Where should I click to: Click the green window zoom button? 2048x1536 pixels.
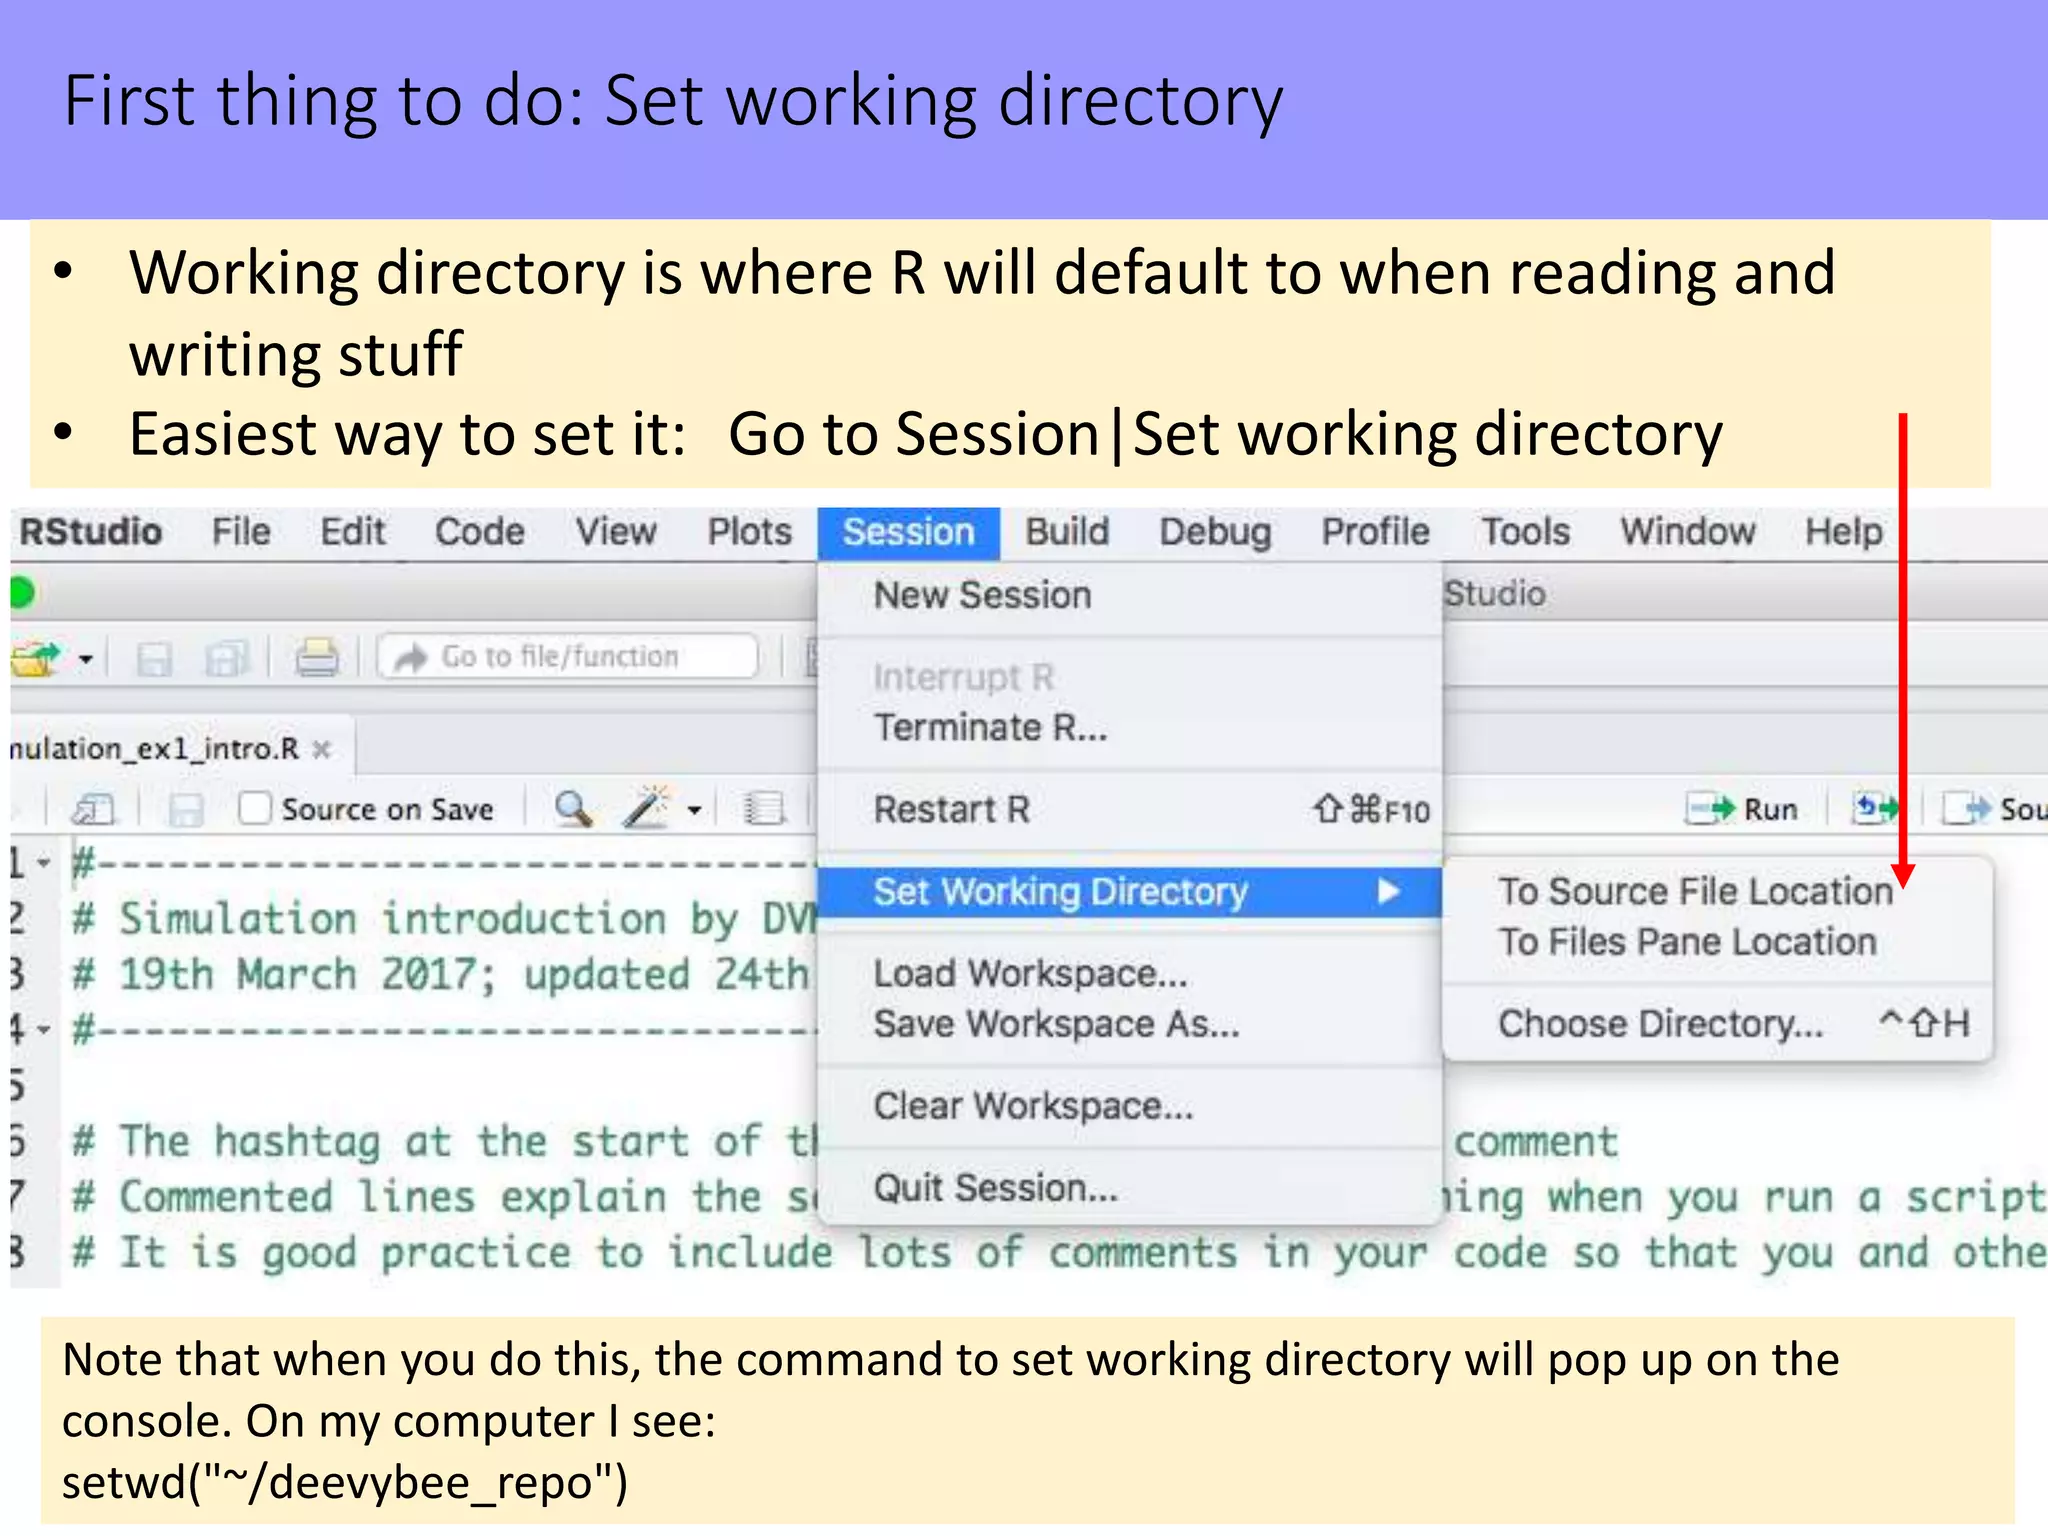(21, 593)
